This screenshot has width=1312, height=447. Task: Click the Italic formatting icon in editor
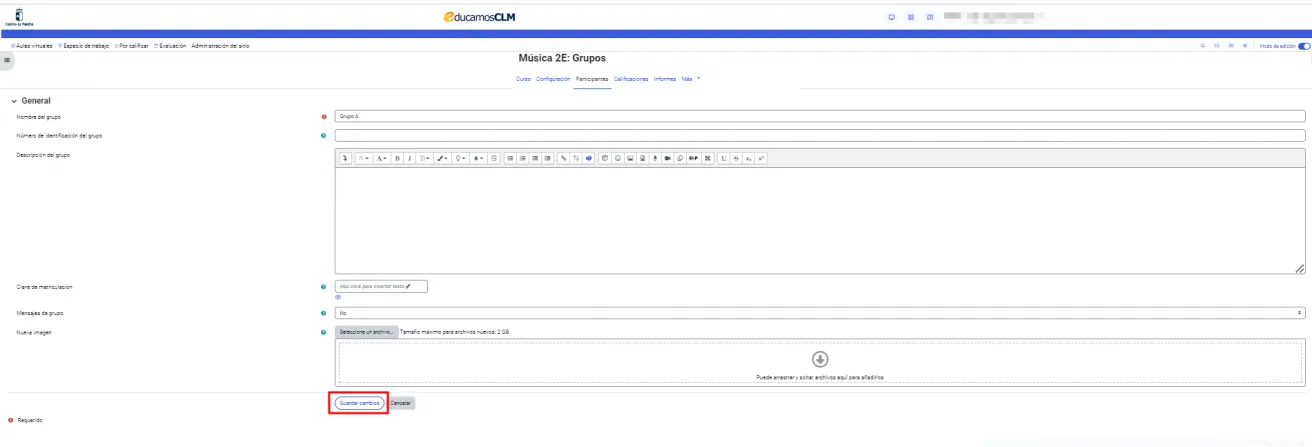click(x=409, y=158)
